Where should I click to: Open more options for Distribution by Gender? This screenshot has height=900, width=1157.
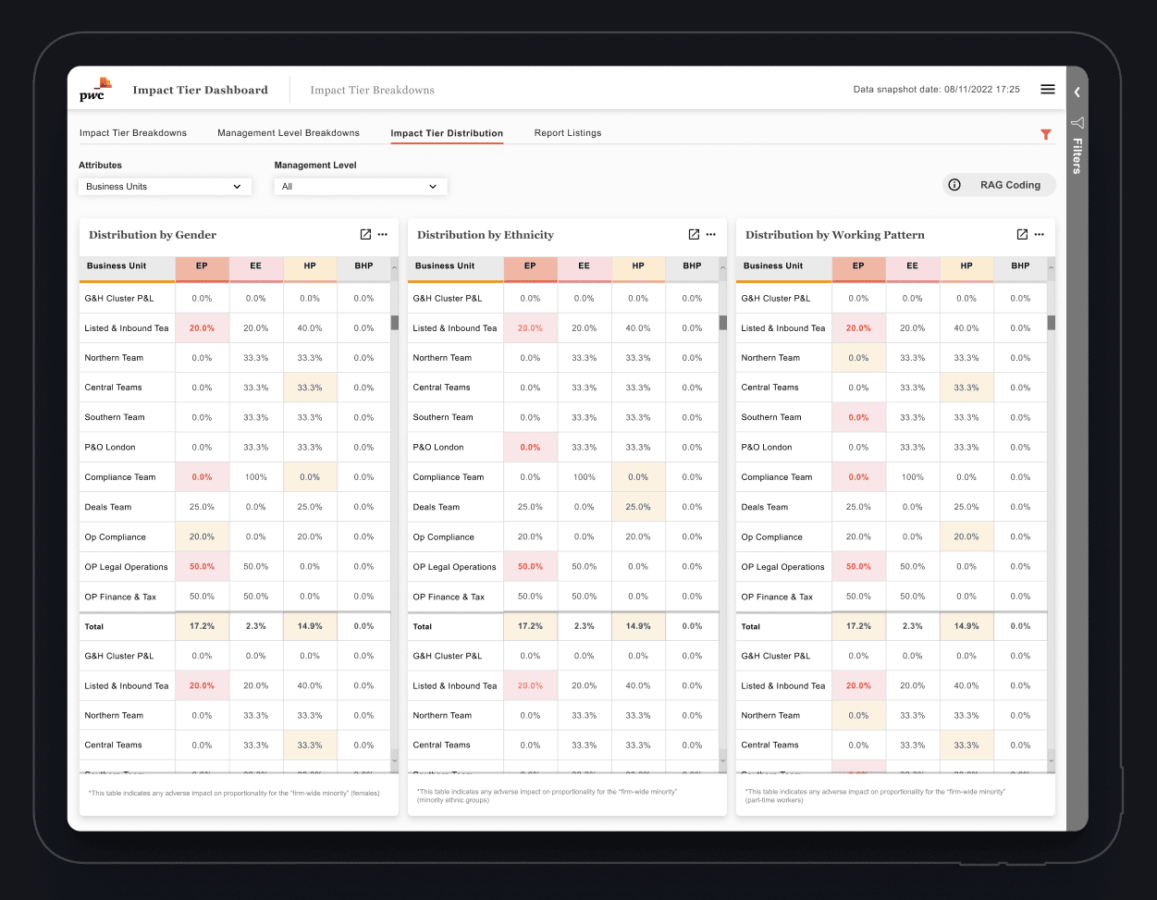pos(383,234)
